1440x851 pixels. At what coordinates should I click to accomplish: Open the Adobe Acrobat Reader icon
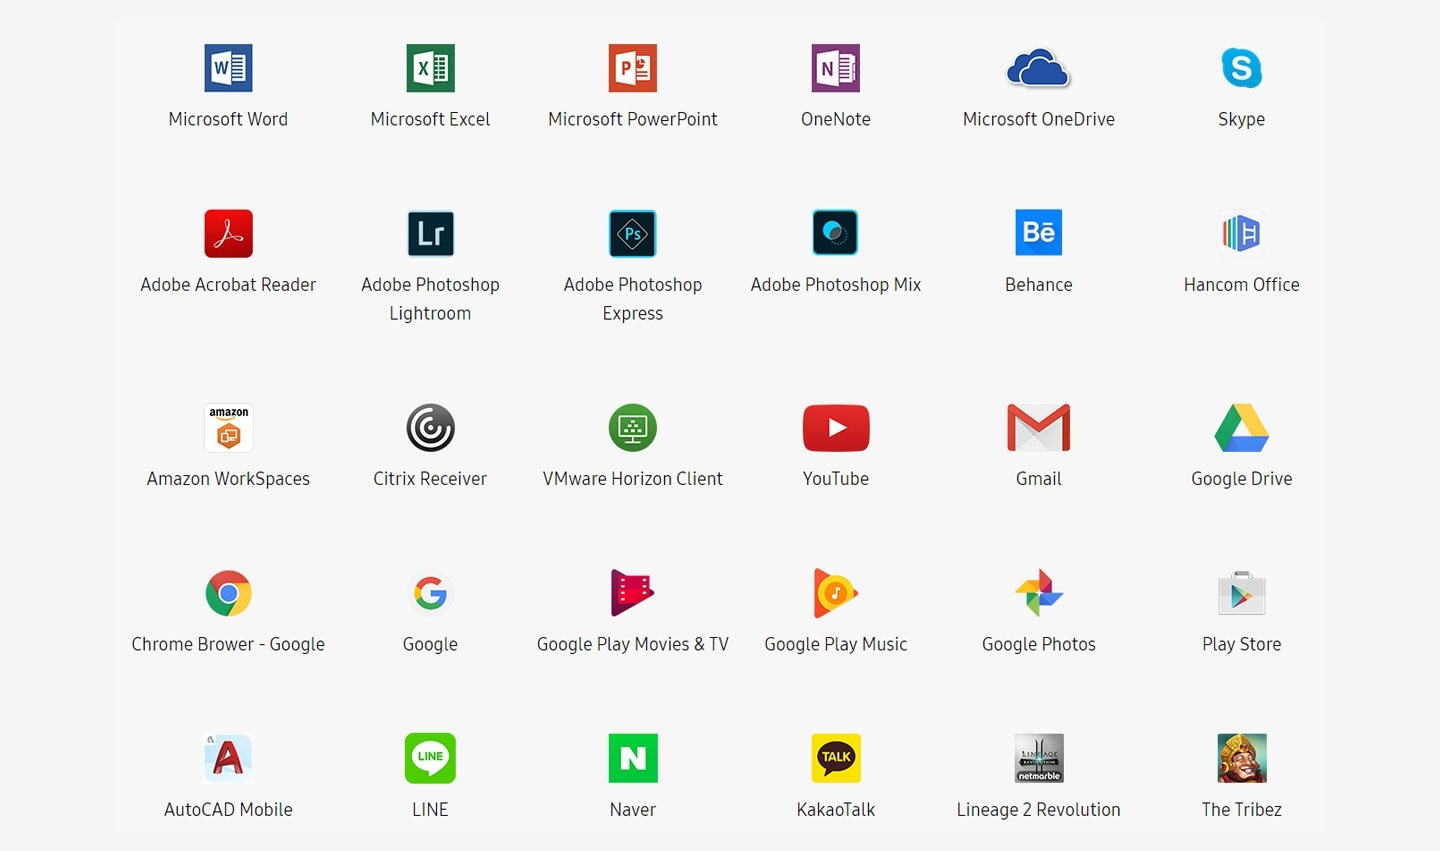pos(228,233)
